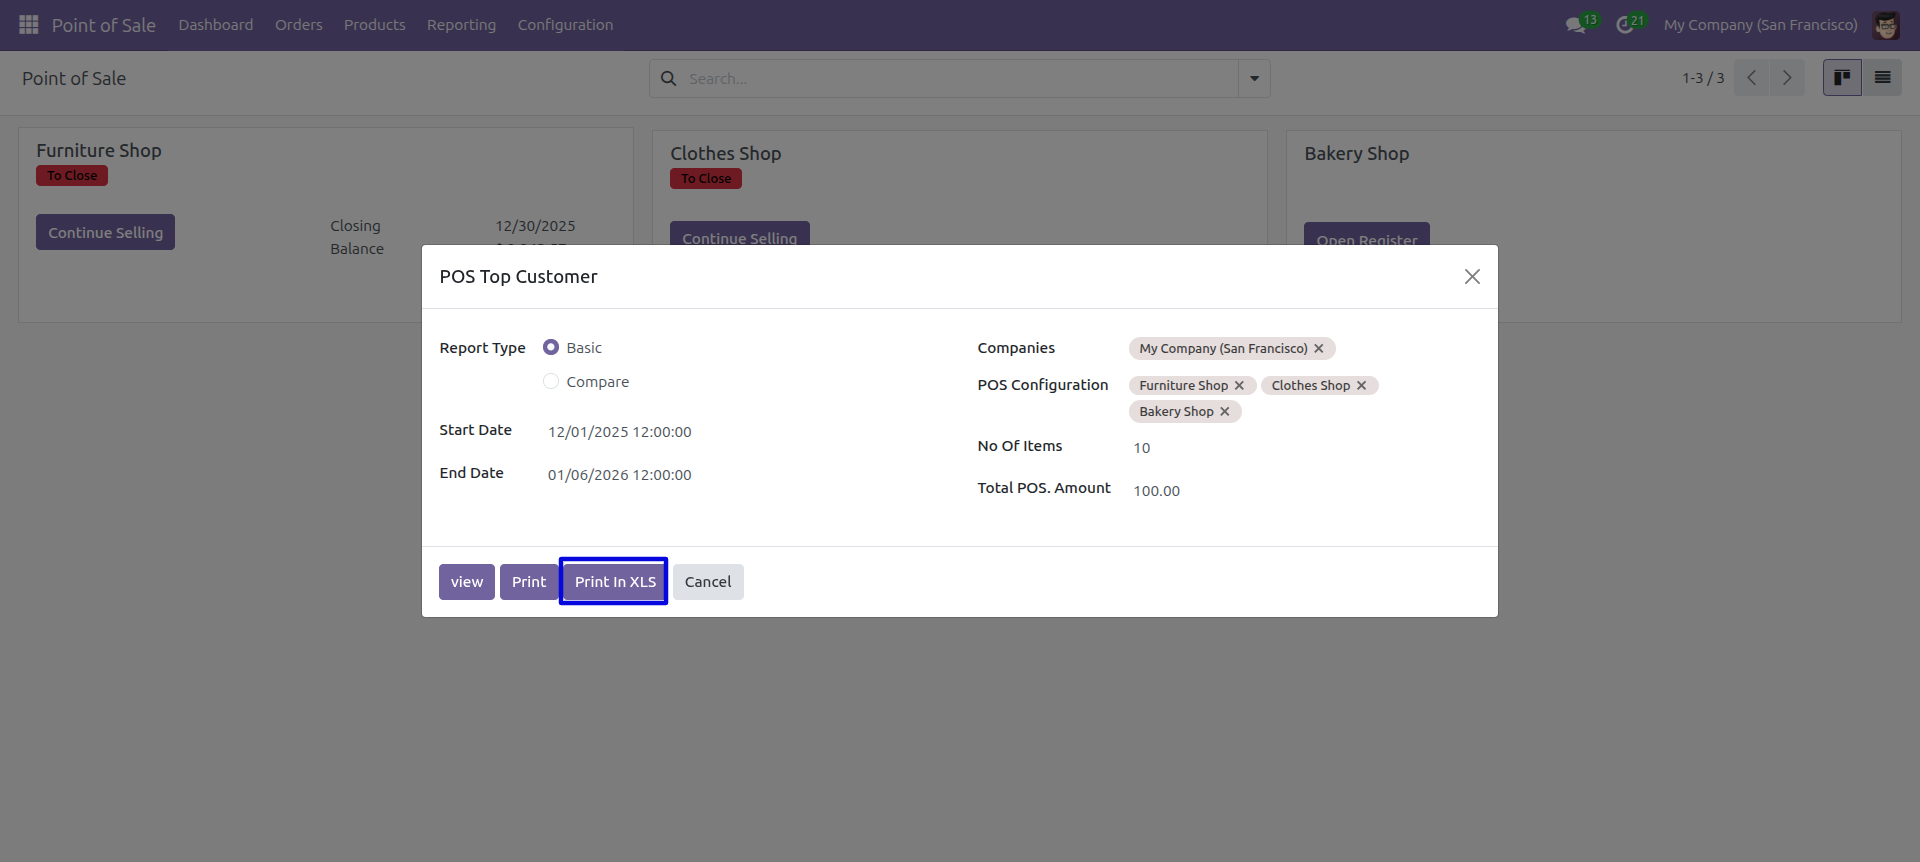The width and height of the screenshot is (1920, 862).
Task: Click the To Close badge on Clothes Shop
Action: (x=706, y=178)
